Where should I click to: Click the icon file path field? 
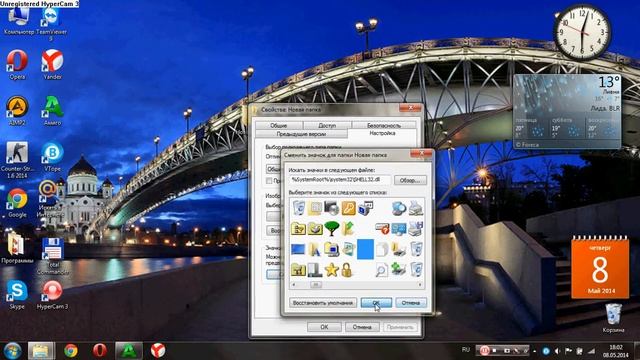tap(340, 180)
